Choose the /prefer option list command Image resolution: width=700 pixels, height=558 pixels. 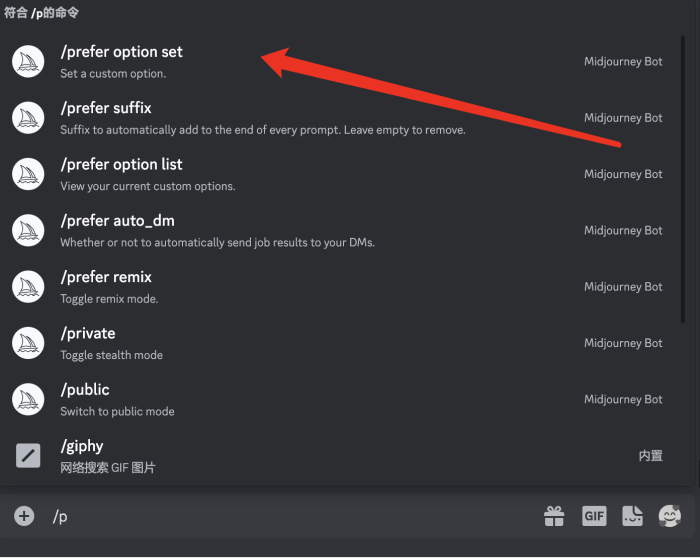121,164
